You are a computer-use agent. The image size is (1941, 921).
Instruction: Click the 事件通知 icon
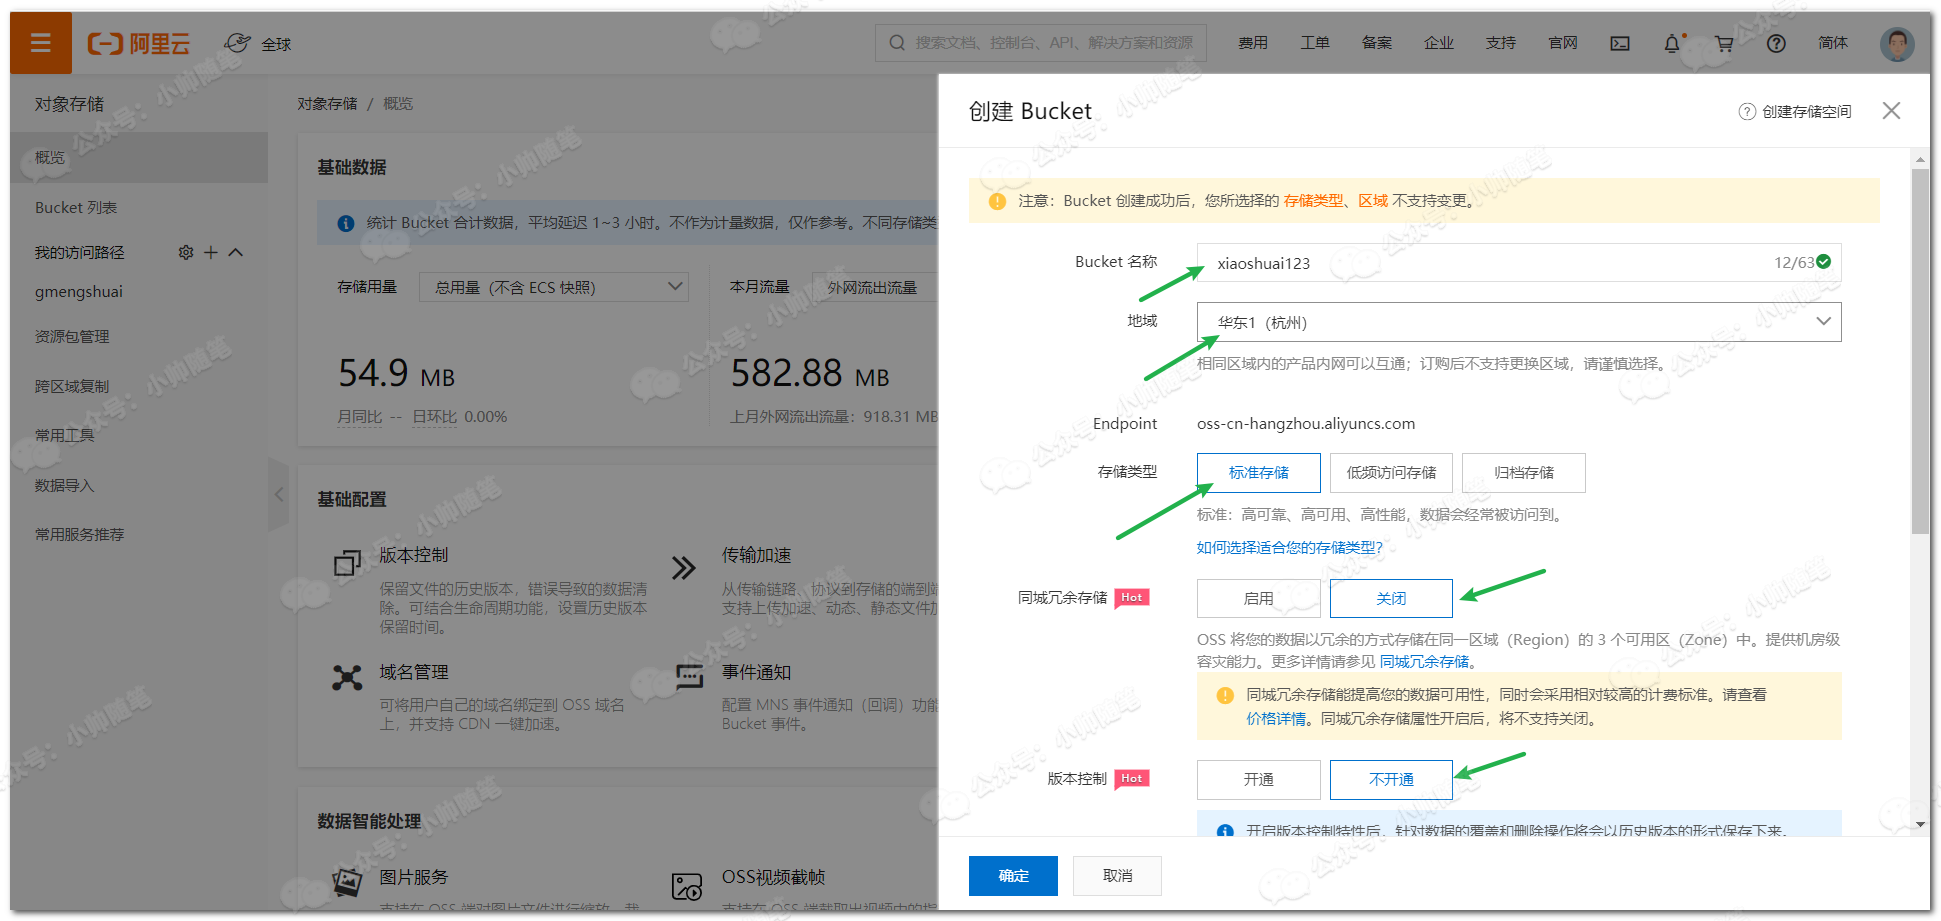coord(689,678)
